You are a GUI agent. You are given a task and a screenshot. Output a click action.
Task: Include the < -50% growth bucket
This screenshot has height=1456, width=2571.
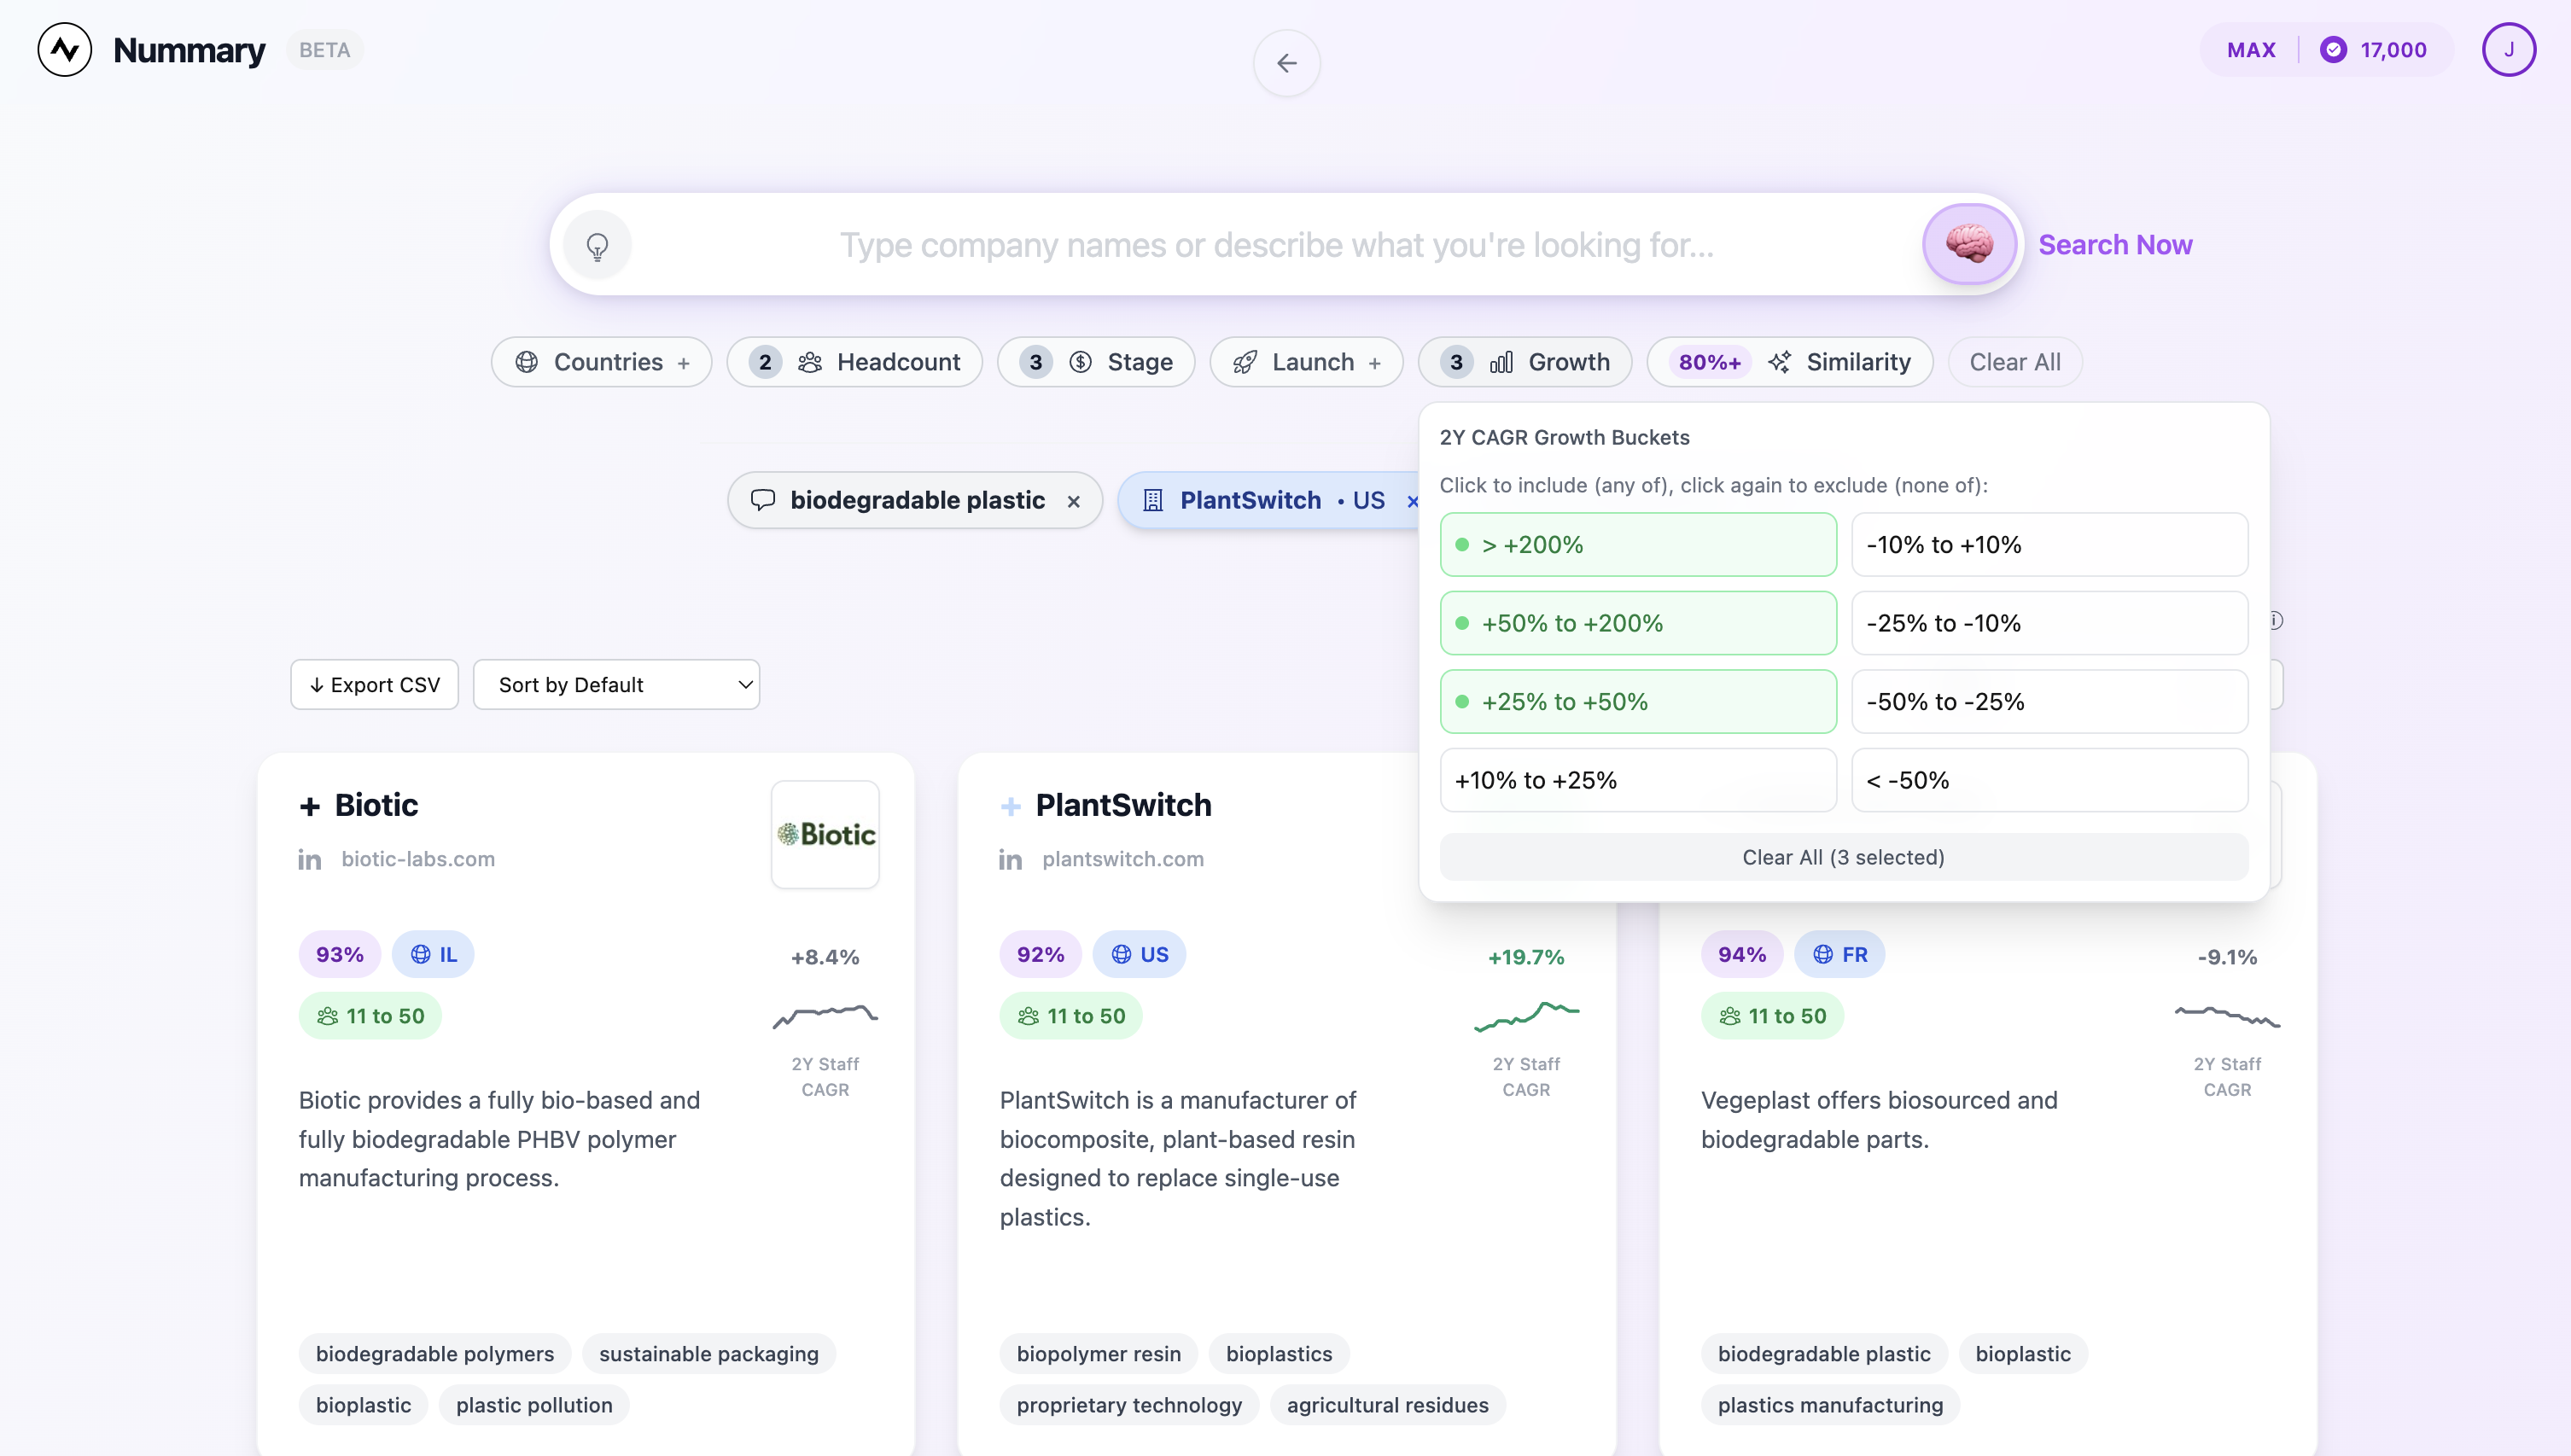2050,780
